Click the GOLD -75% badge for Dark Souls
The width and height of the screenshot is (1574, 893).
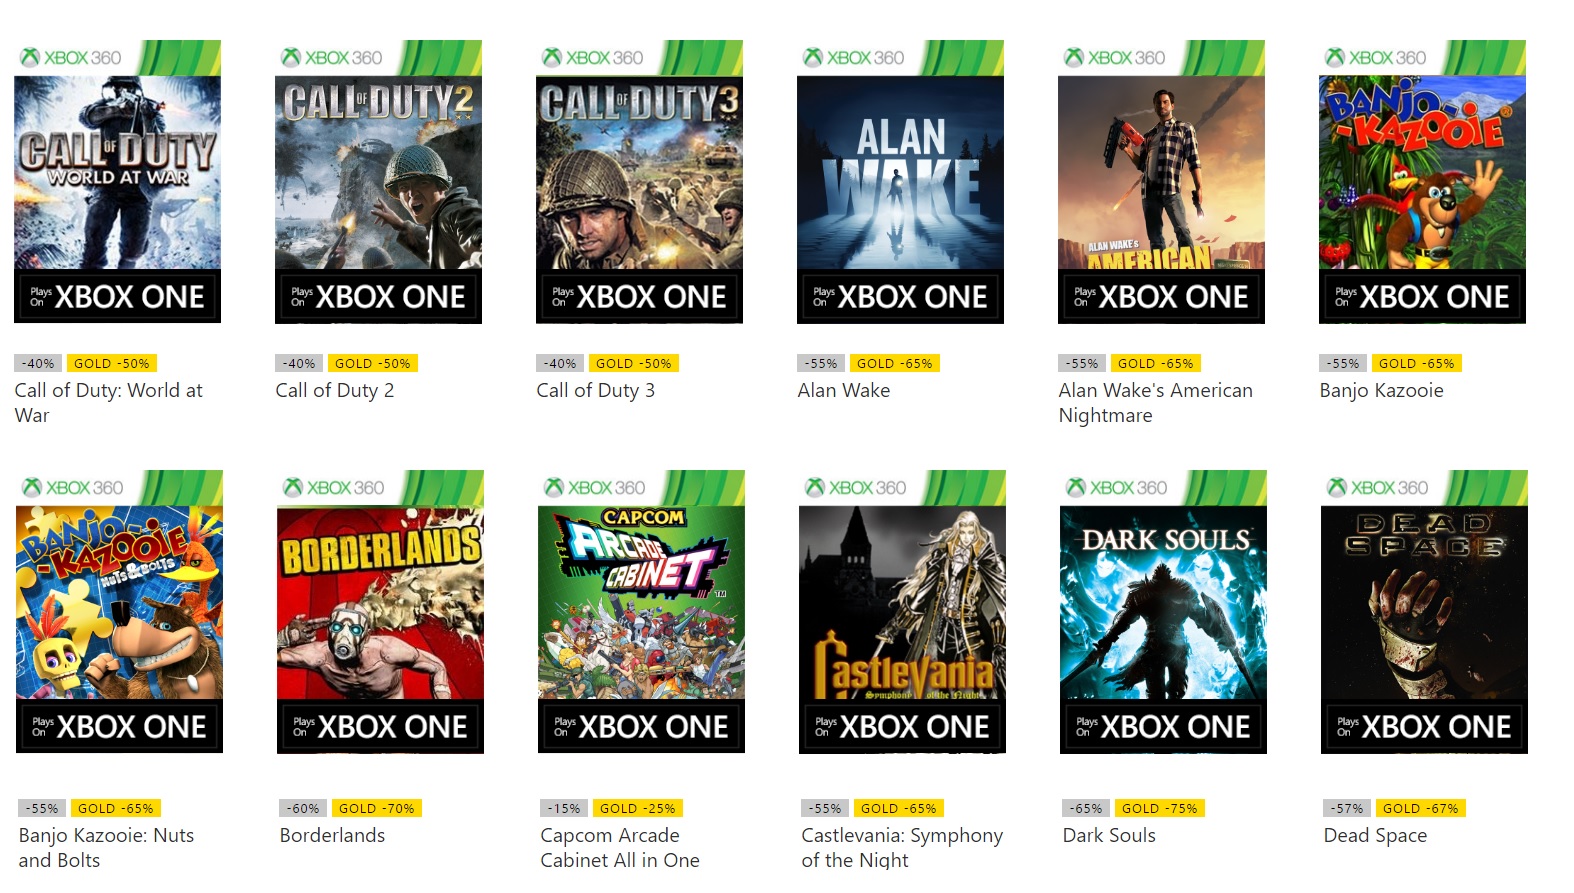pyautogui.click(x=1159, y=808)
